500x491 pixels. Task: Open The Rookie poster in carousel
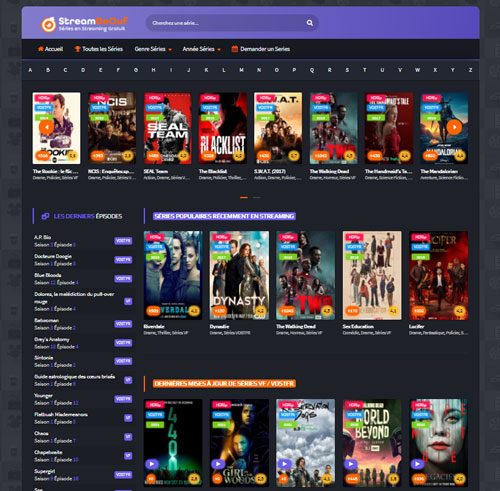pyautogui.click(x=56, y=128)
